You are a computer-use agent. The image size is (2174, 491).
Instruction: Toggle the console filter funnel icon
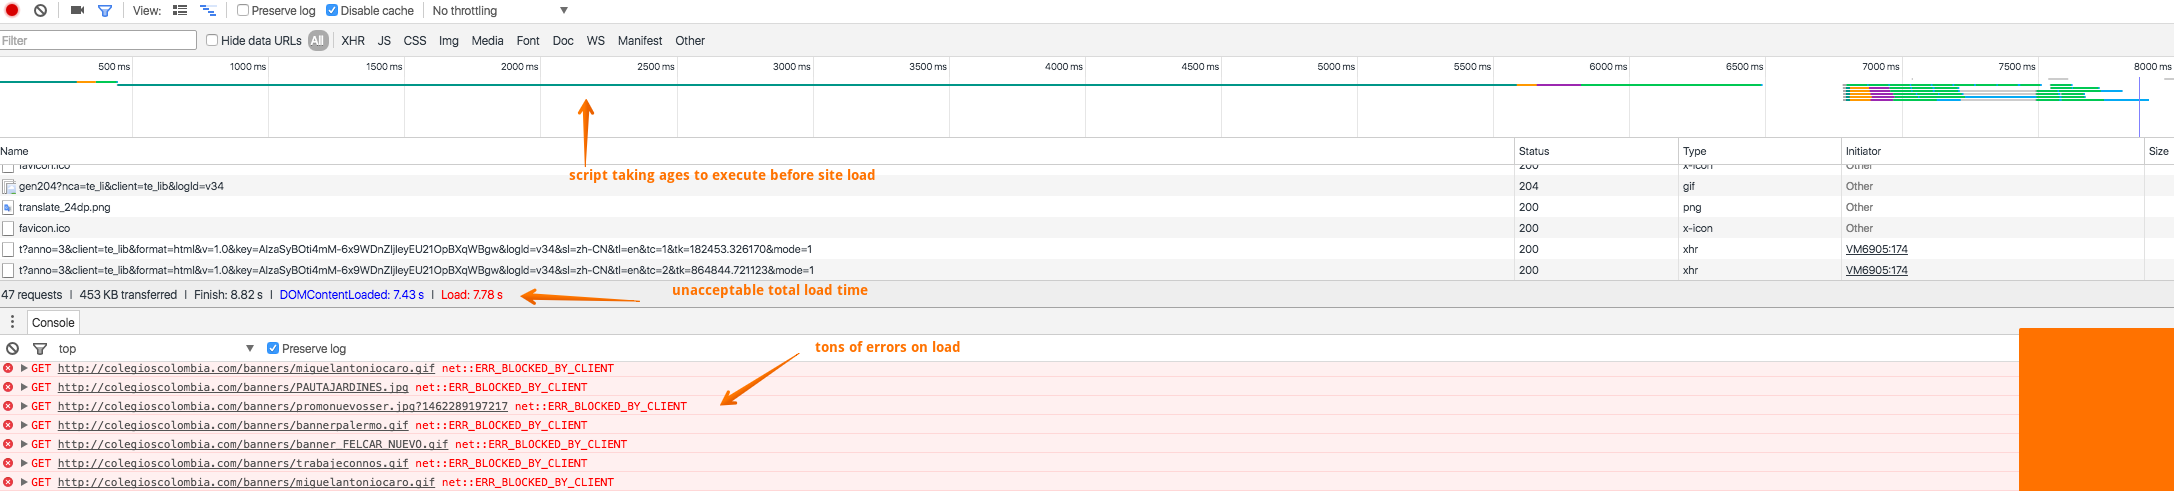tap(40, 348)
